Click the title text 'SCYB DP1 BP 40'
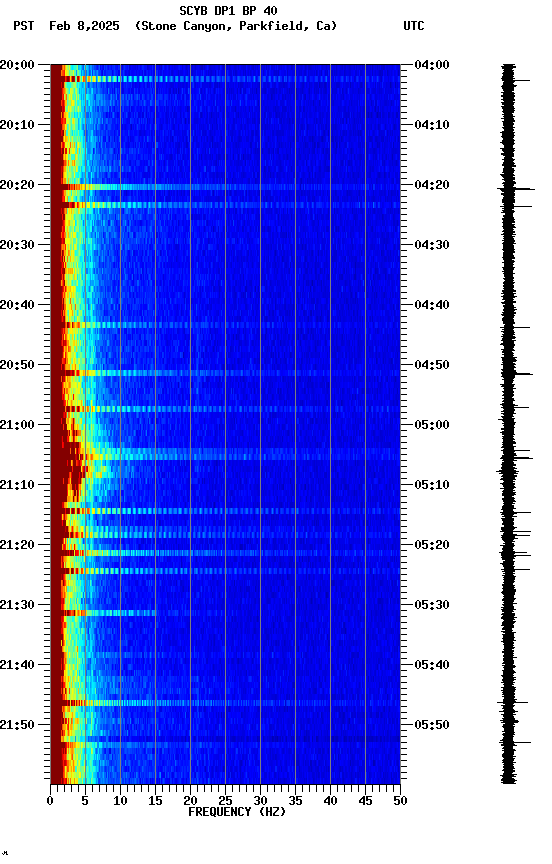This screenshot has height=864, width=552. (228, 11)
